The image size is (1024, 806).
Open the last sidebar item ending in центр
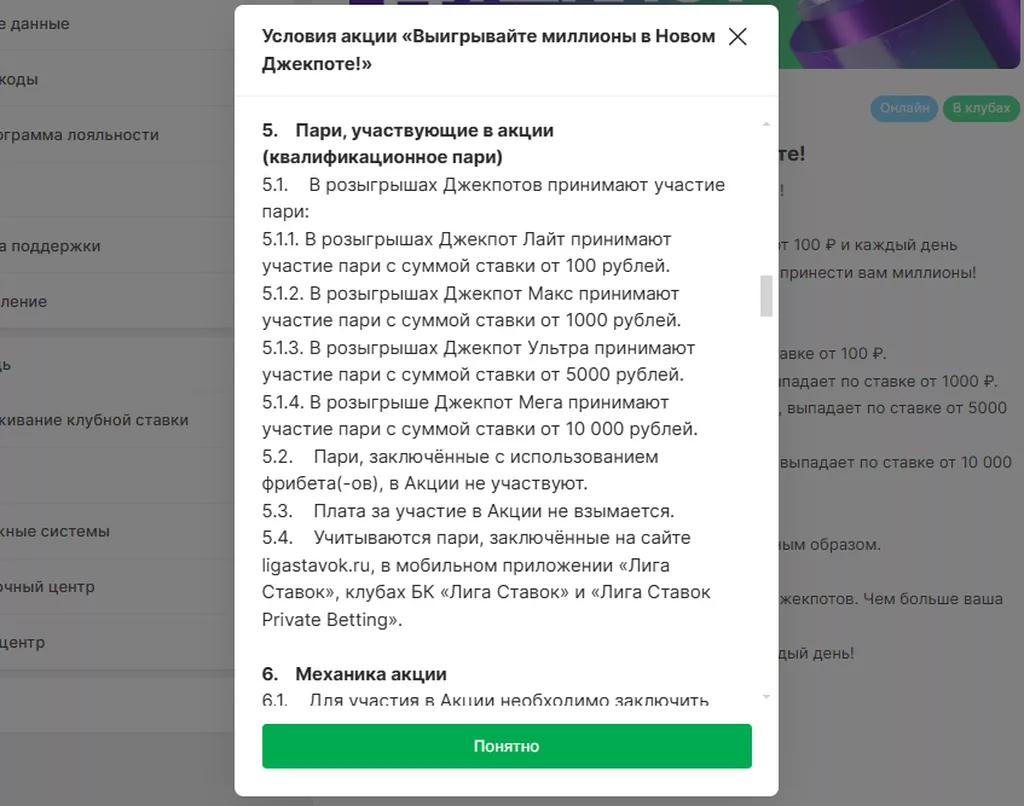point(23,642)
